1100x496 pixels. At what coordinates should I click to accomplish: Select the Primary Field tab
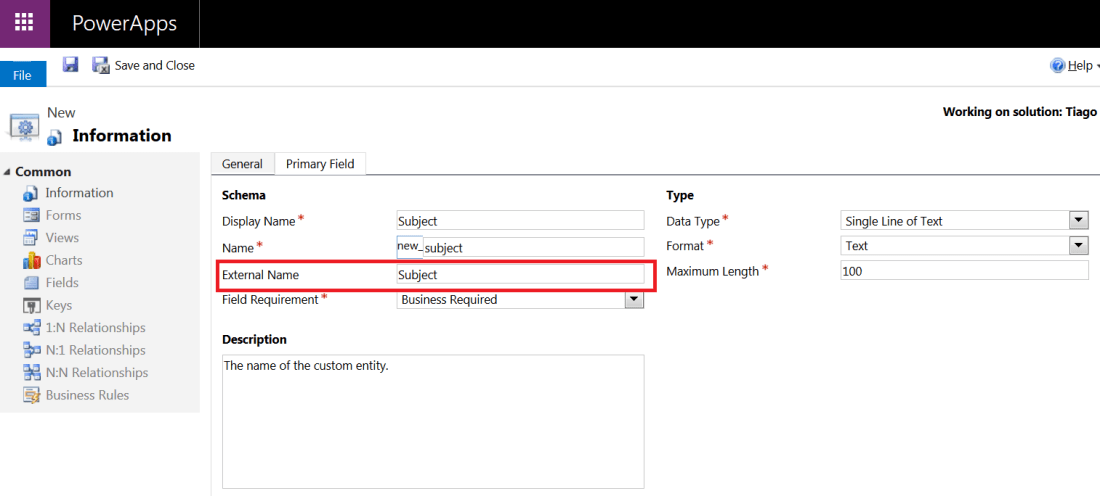(320, 164)
